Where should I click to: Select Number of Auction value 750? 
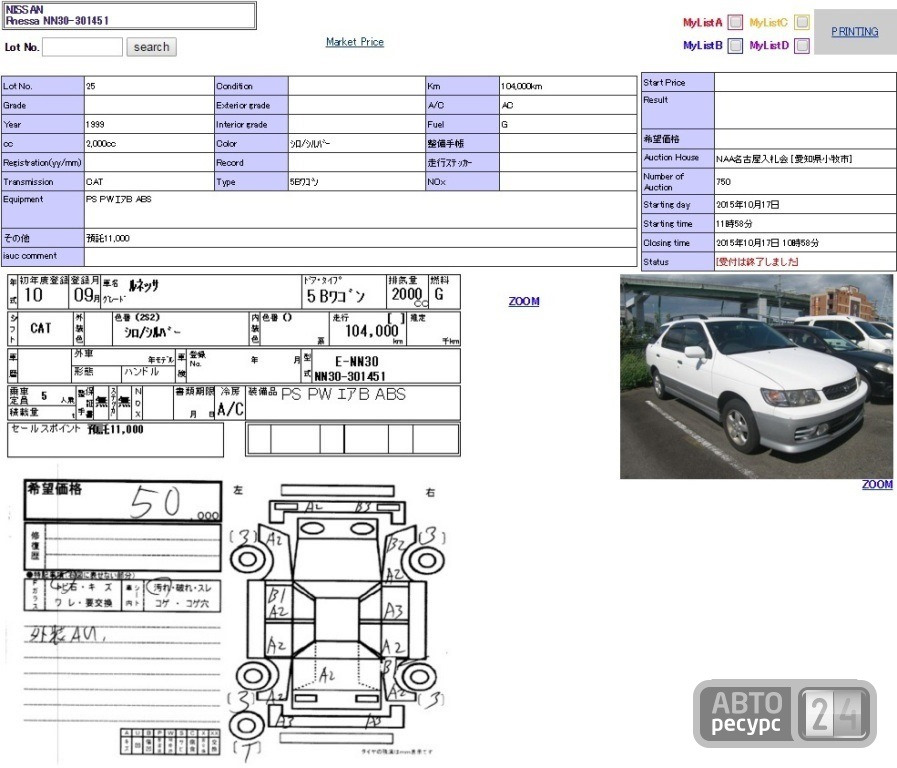coord(723,182)
